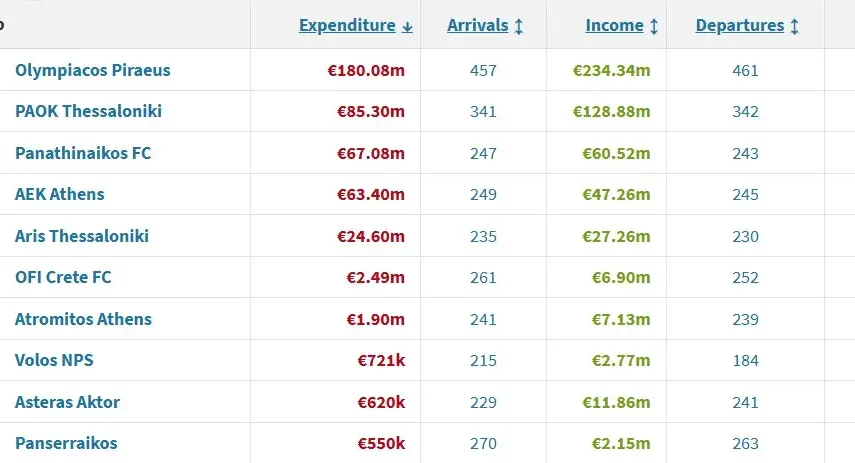Sort table by Arrivals column header
Screen dimensions: 855x463
click(477, 26)
